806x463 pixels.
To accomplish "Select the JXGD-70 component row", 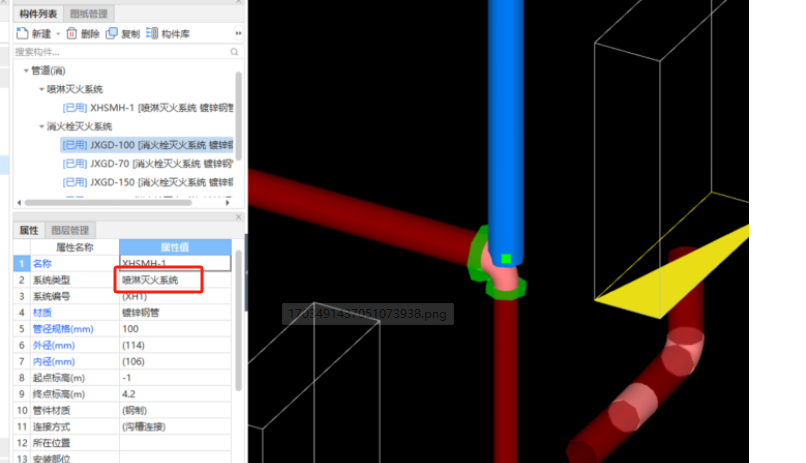I will coord(148,163).
